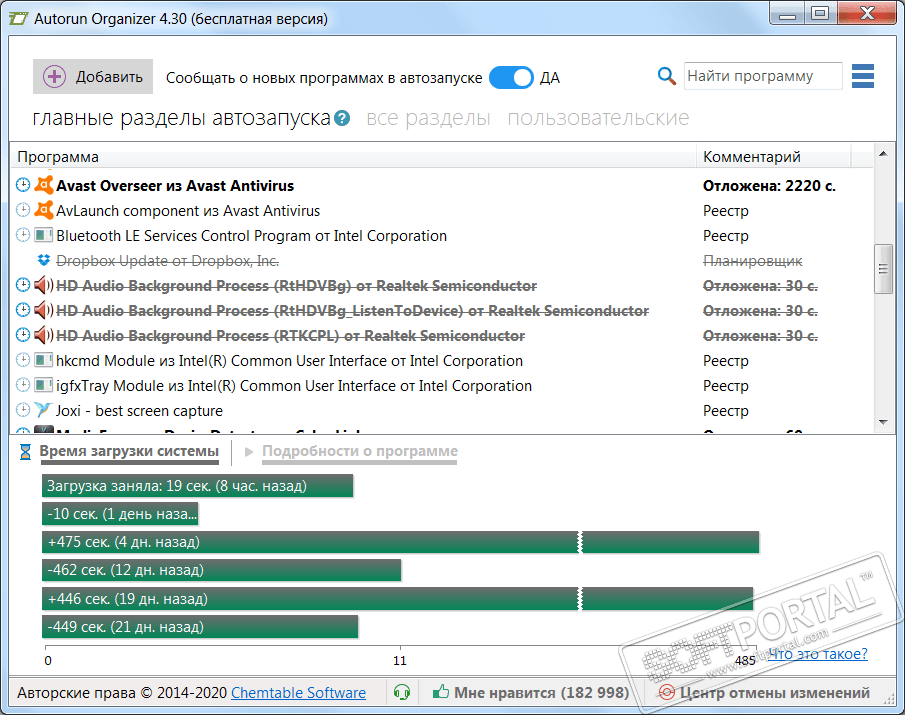Click the +446 сек. boot time bar
This screenshot has width=905, height=715.
tap(398, 598)
